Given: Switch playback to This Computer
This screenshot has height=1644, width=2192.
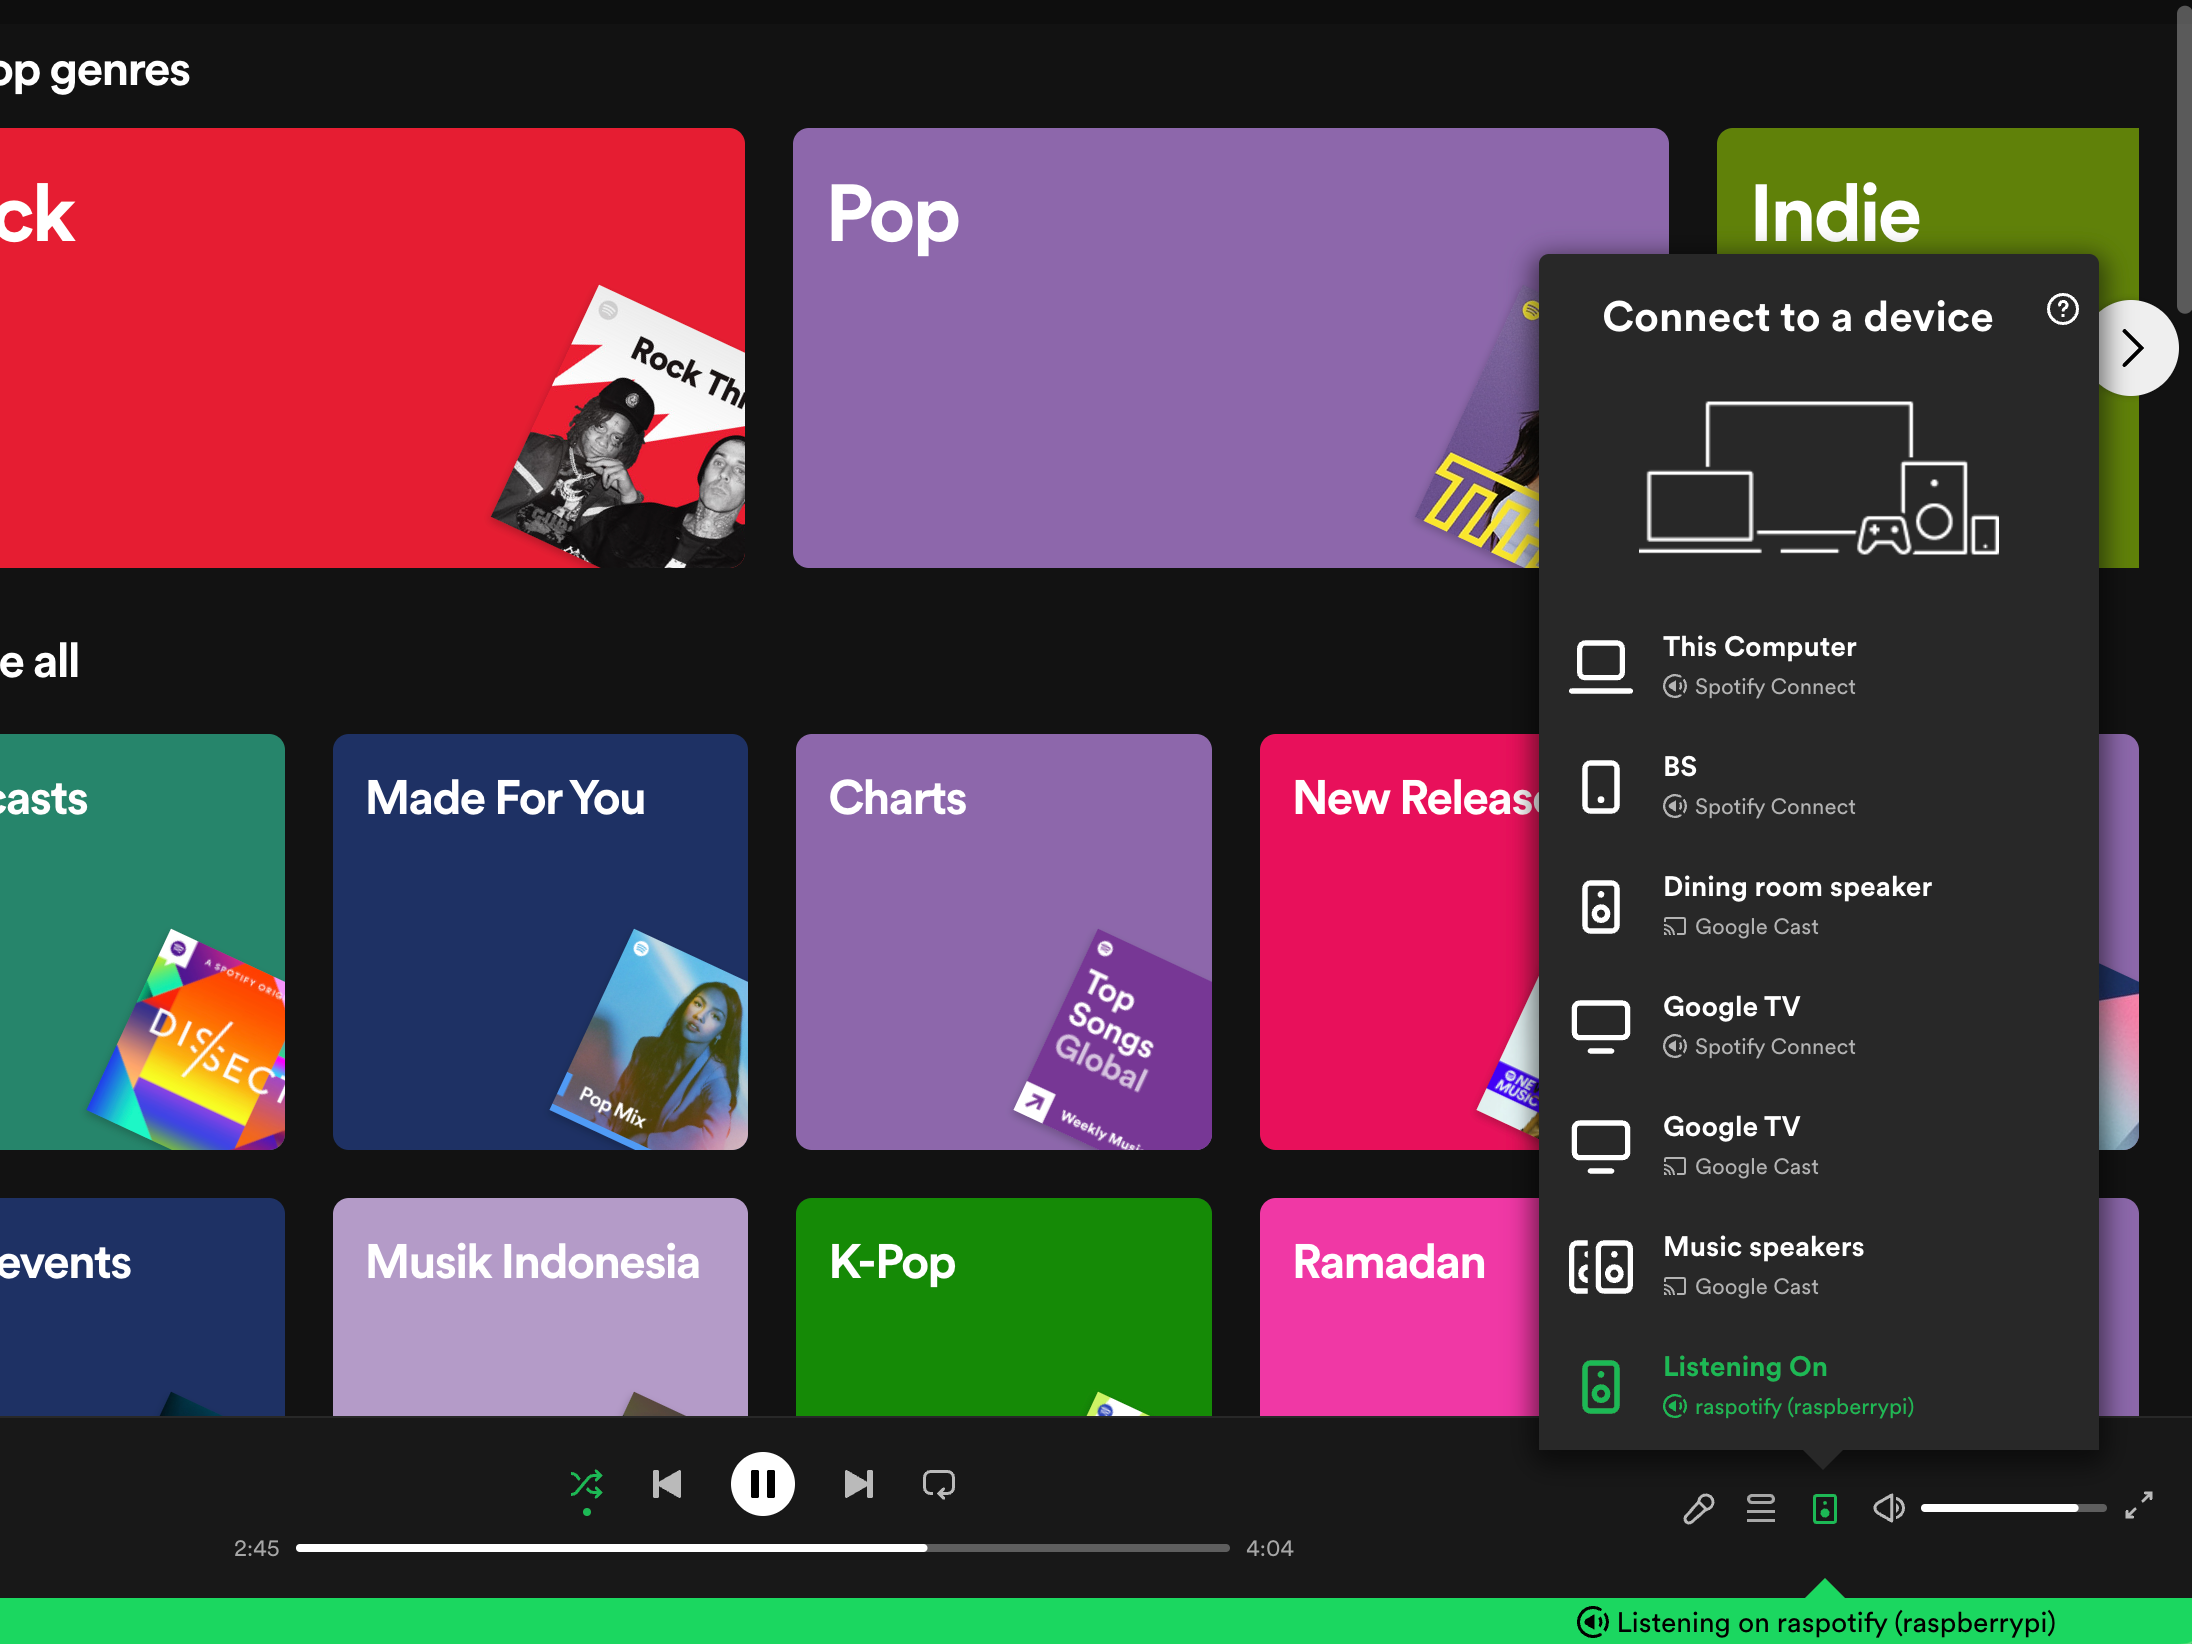Looking at the screenshot, I should 1818,666.
